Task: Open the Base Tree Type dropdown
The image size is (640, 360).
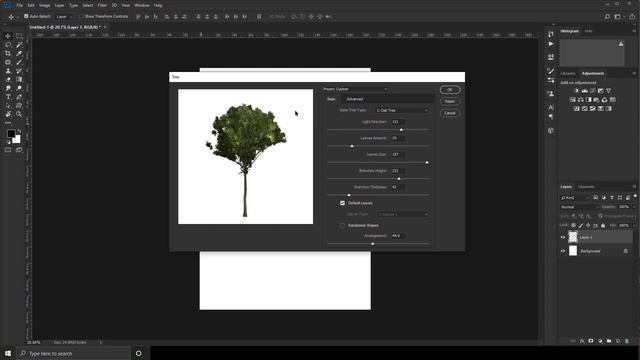Action: 402,110
